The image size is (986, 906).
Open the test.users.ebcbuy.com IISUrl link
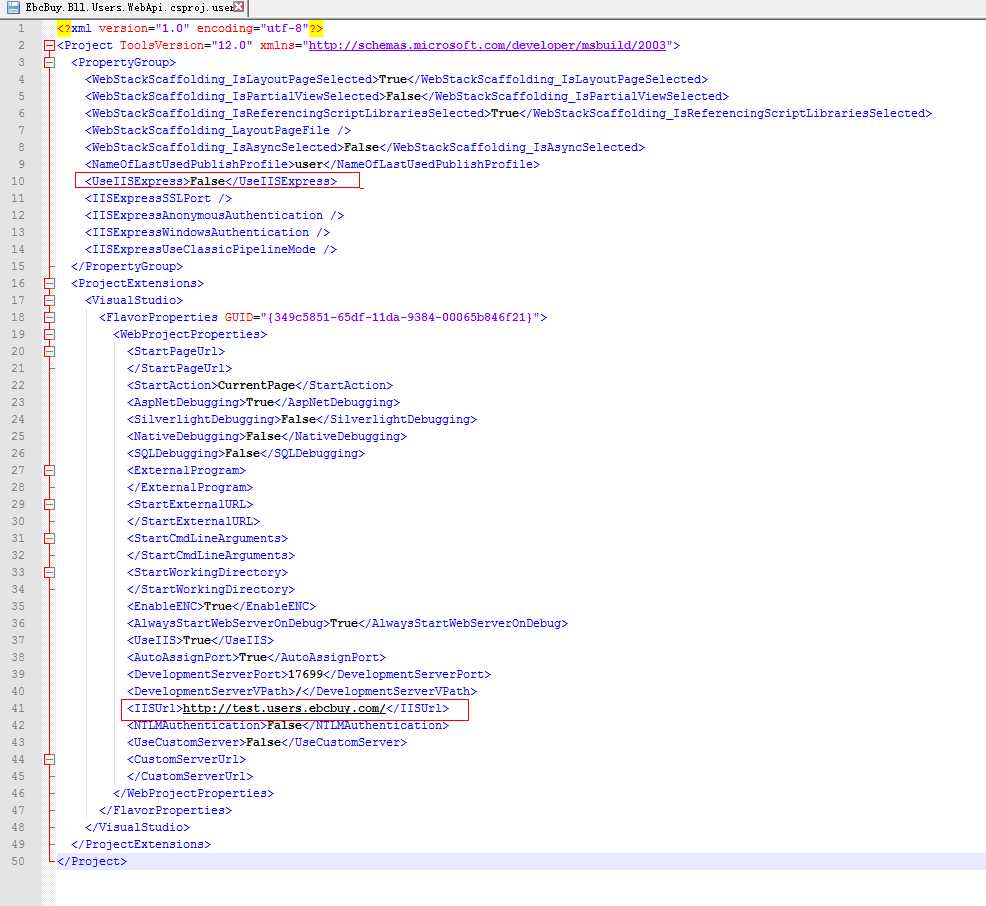[x=284, y=708]
